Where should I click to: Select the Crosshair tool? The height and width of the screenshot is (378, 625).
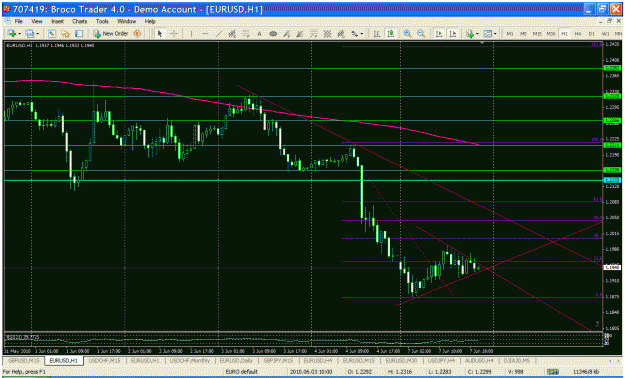174,34
